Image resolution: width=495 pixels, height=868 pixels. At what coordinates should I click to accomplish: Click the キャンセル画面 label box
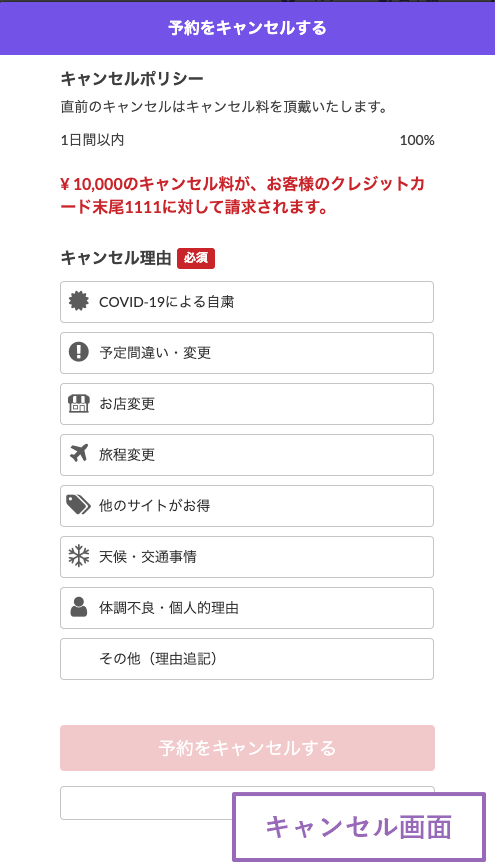click(x=359, y=827)
